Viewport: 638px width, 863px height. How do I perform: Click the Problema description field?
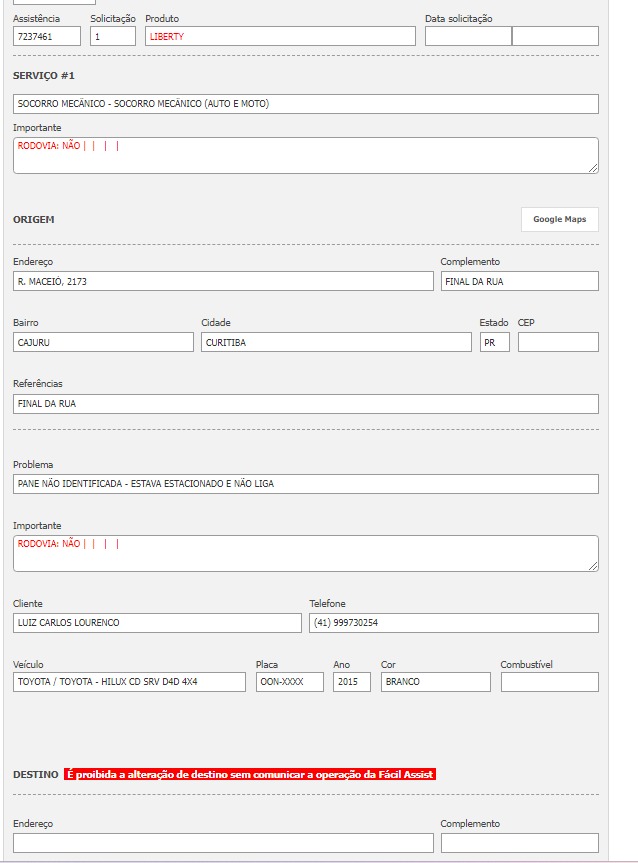(305, 484)
